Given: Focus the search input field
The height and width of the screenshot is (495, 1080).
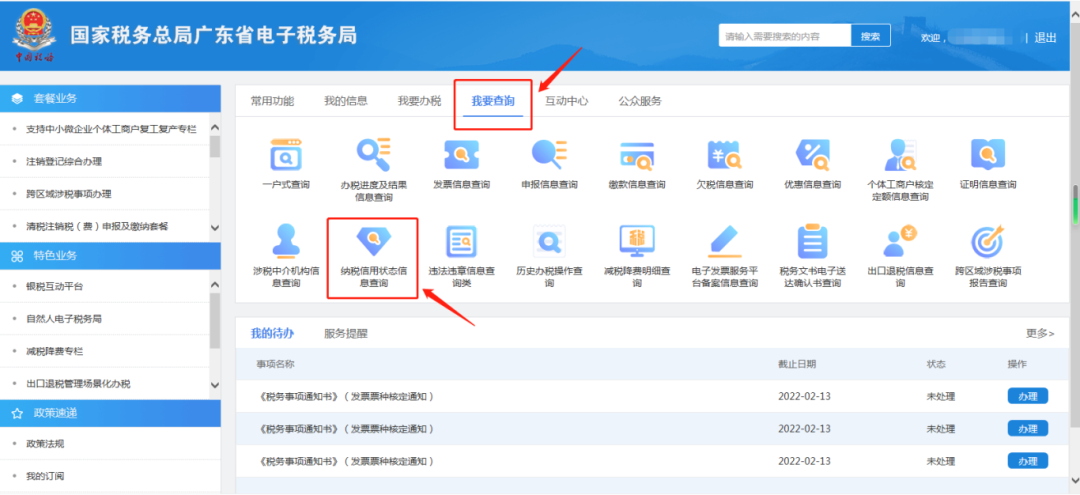Looking at the screenshot, I should (785, 36).
